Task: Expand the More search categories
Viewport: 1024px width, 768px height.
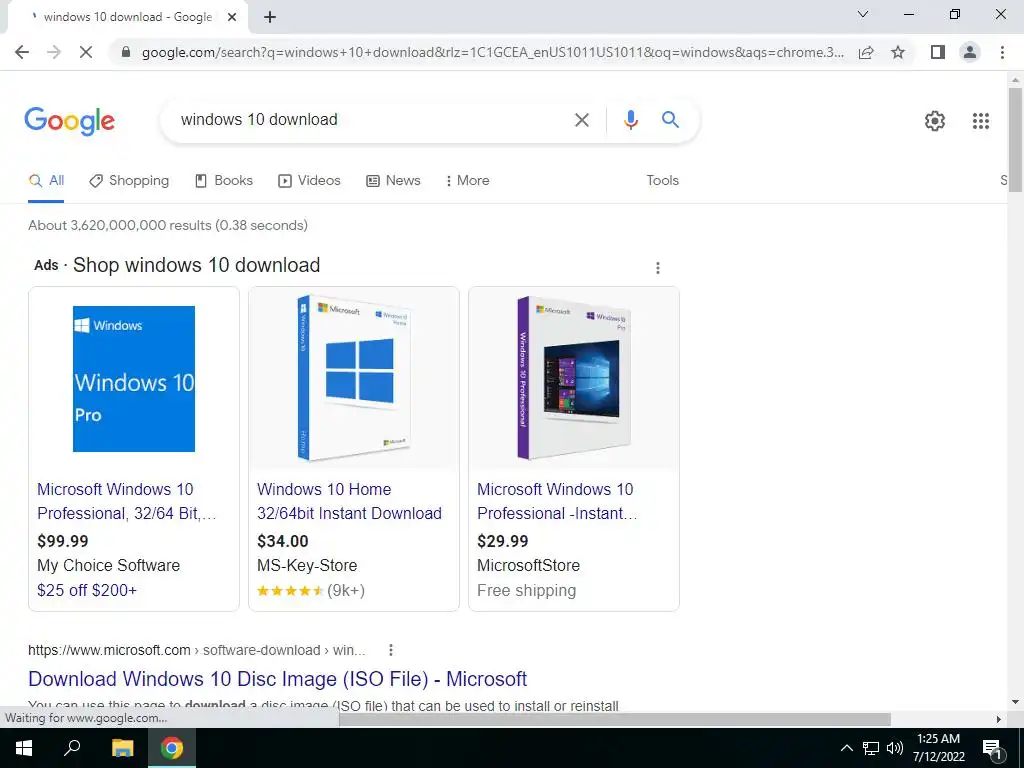Action: 468,180
